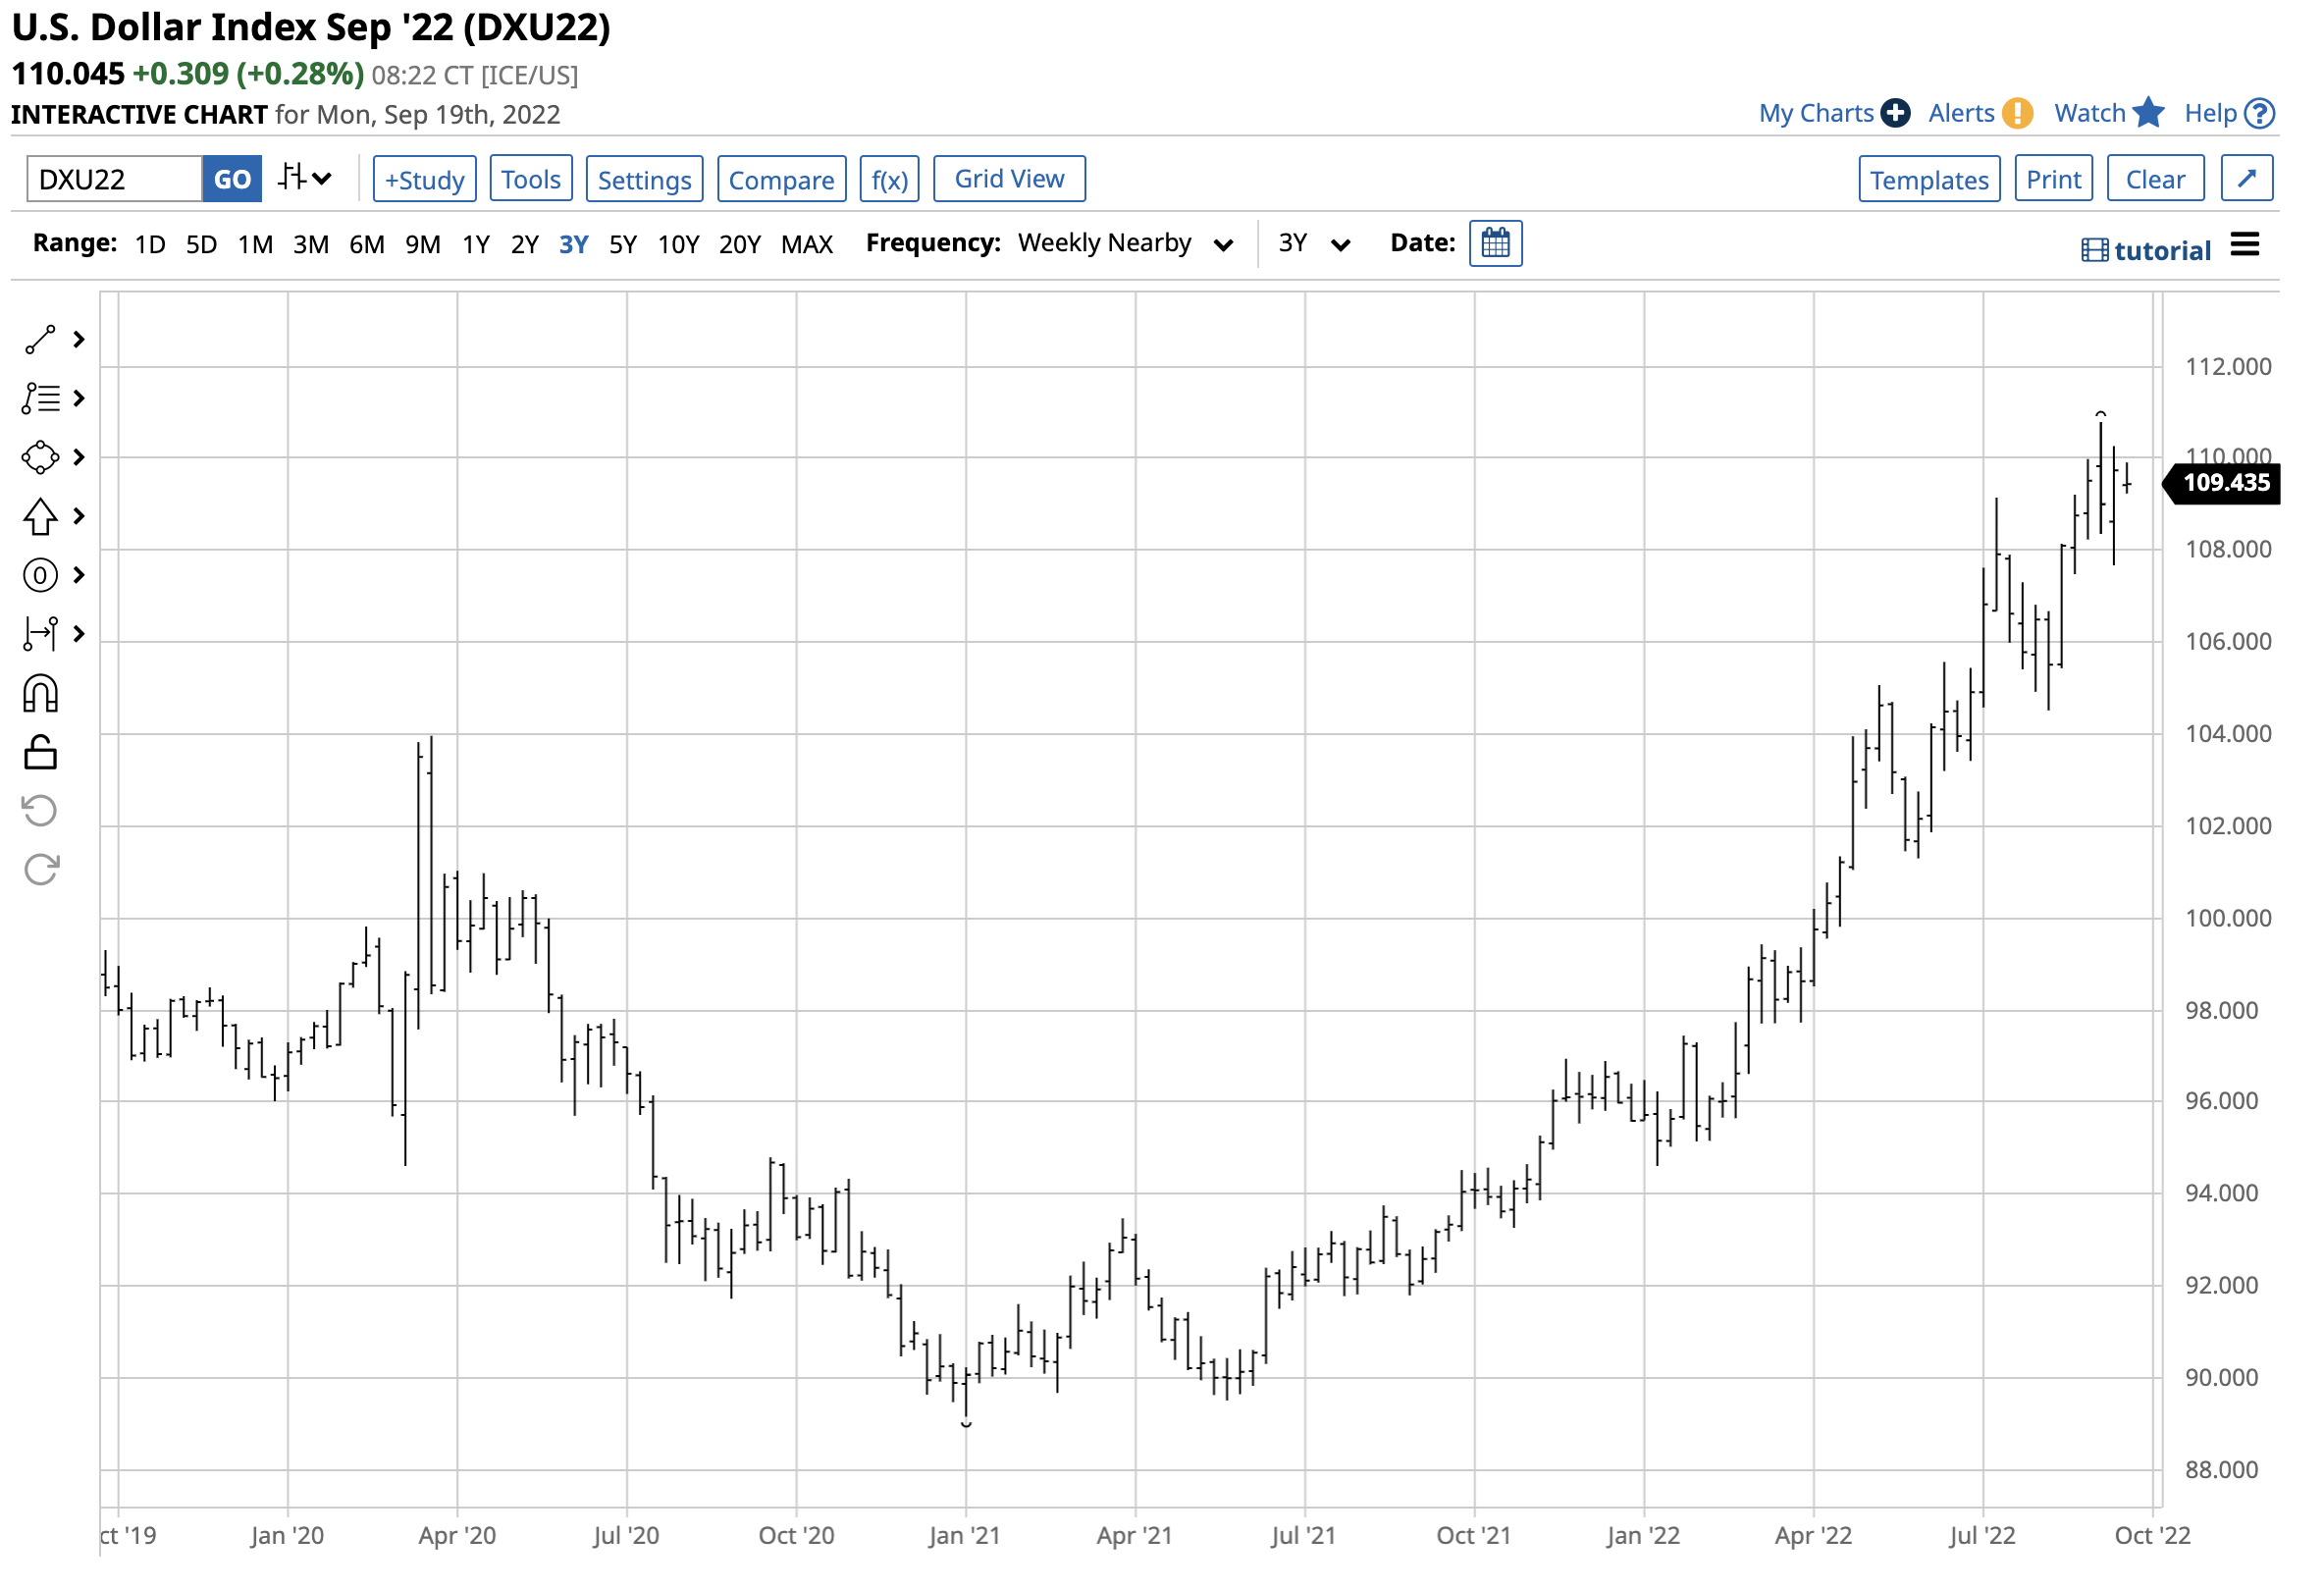Expand arrow marker tool options chevron
Screen dimensions: 2324x1590
79,518
